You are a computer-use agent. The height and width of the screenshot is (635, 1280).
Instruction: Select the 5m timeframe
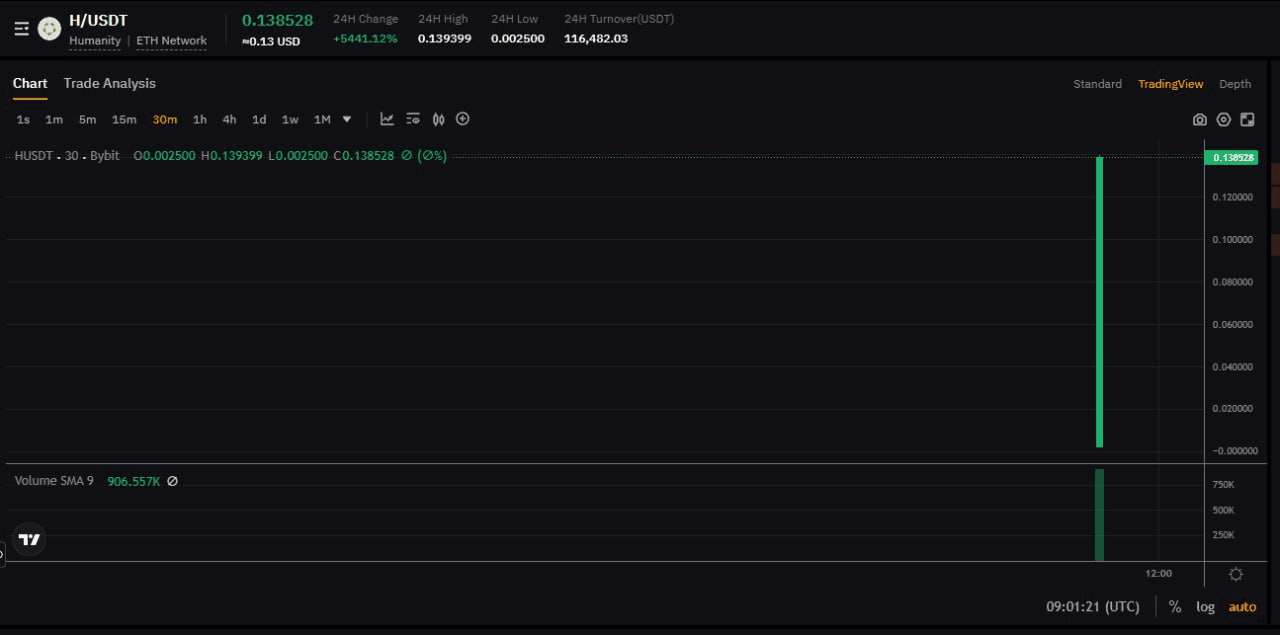point(87,120)
